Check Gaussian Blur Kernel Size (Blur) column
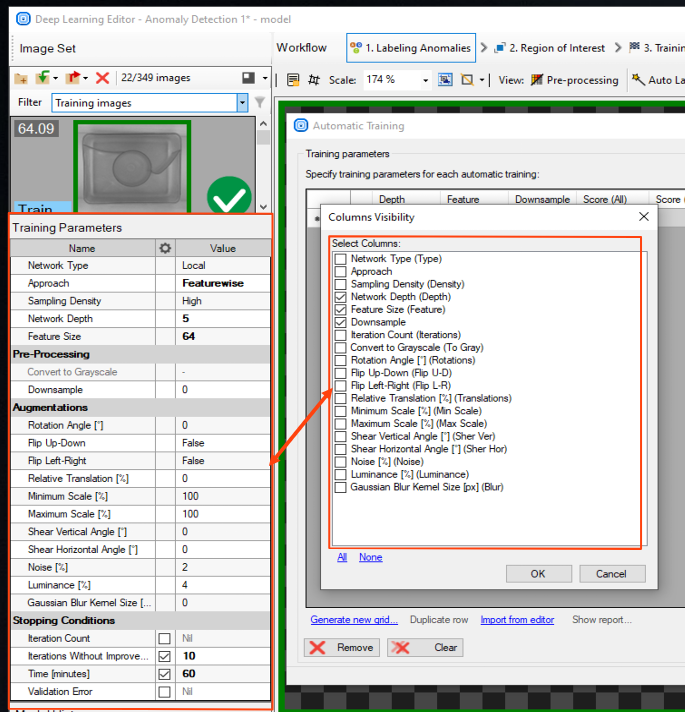The width and height of the screenshot is (685, 712). pyautogui.click(x=340, y=488)
